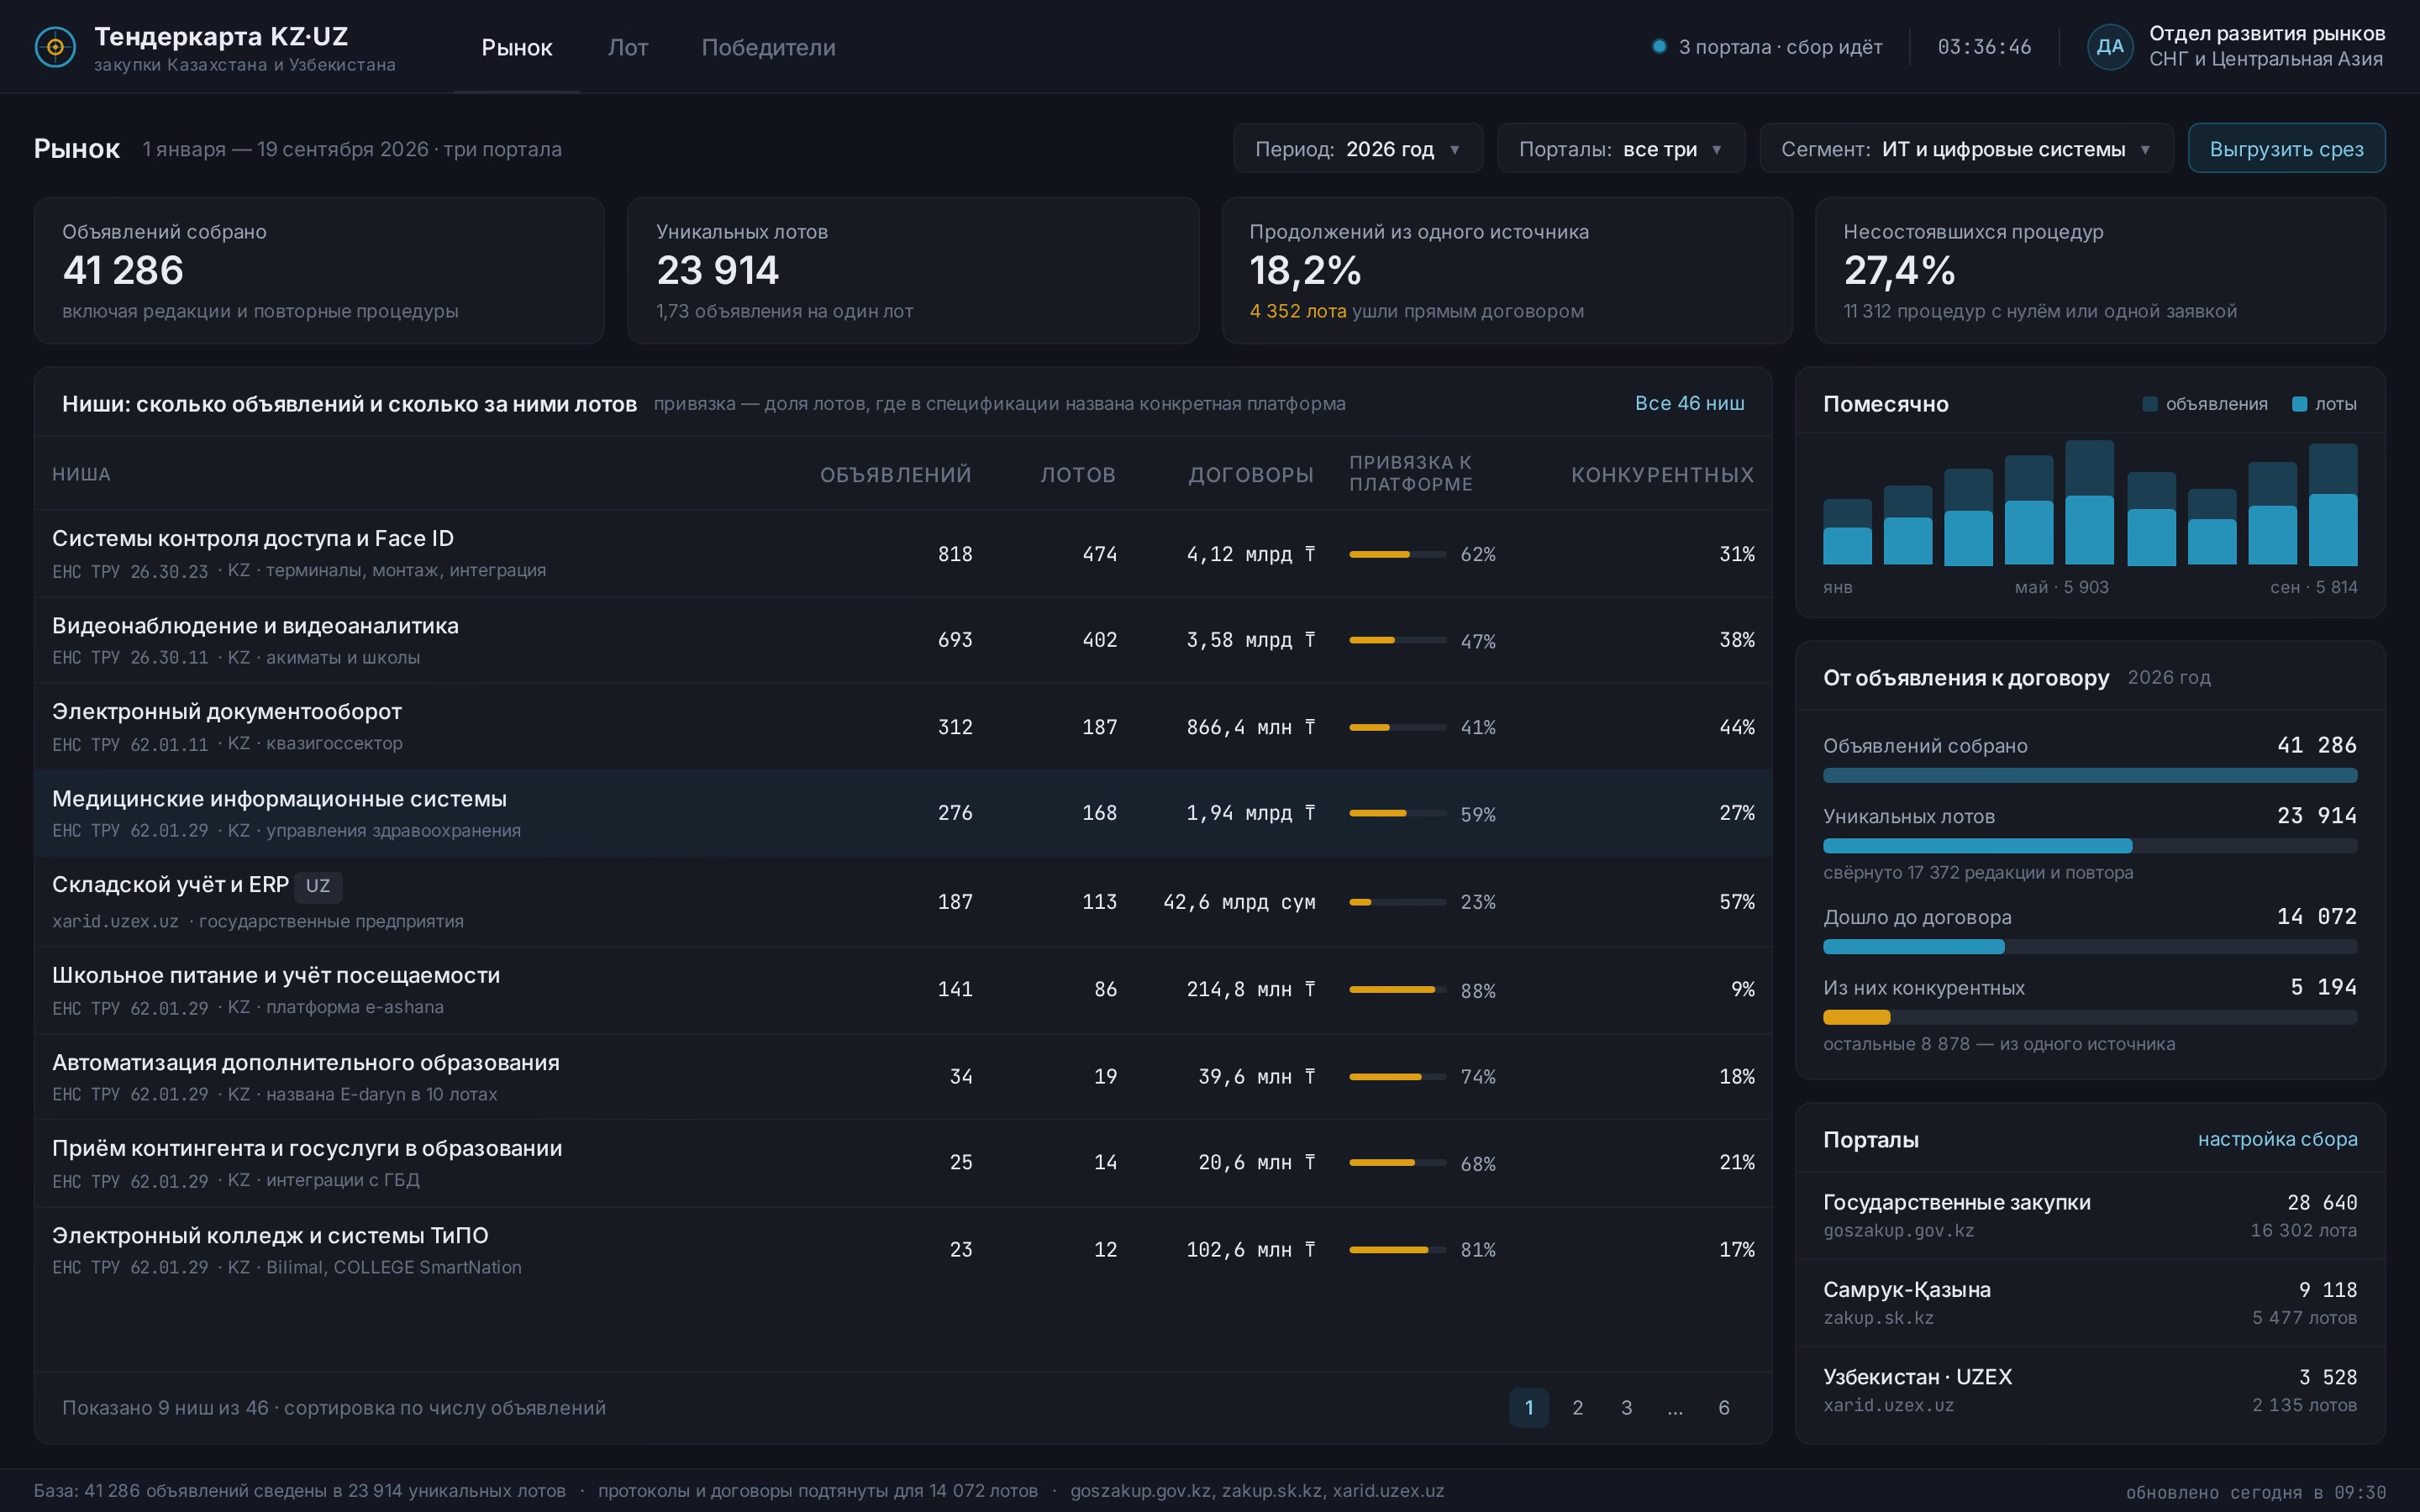Open the Узбекистан · UZEX portal row

[x=2089, y=1390]
